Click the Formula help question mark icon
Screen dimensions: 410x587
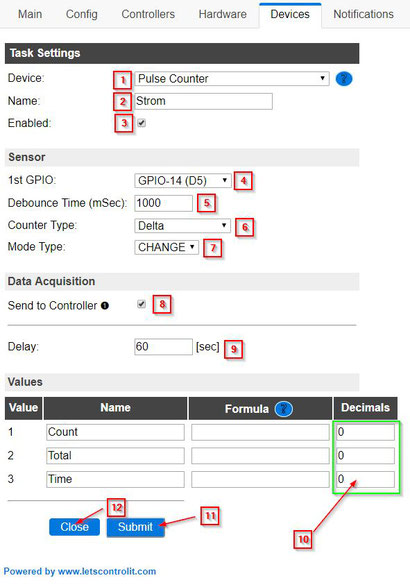pyautogui.click(x=283, y=409)
